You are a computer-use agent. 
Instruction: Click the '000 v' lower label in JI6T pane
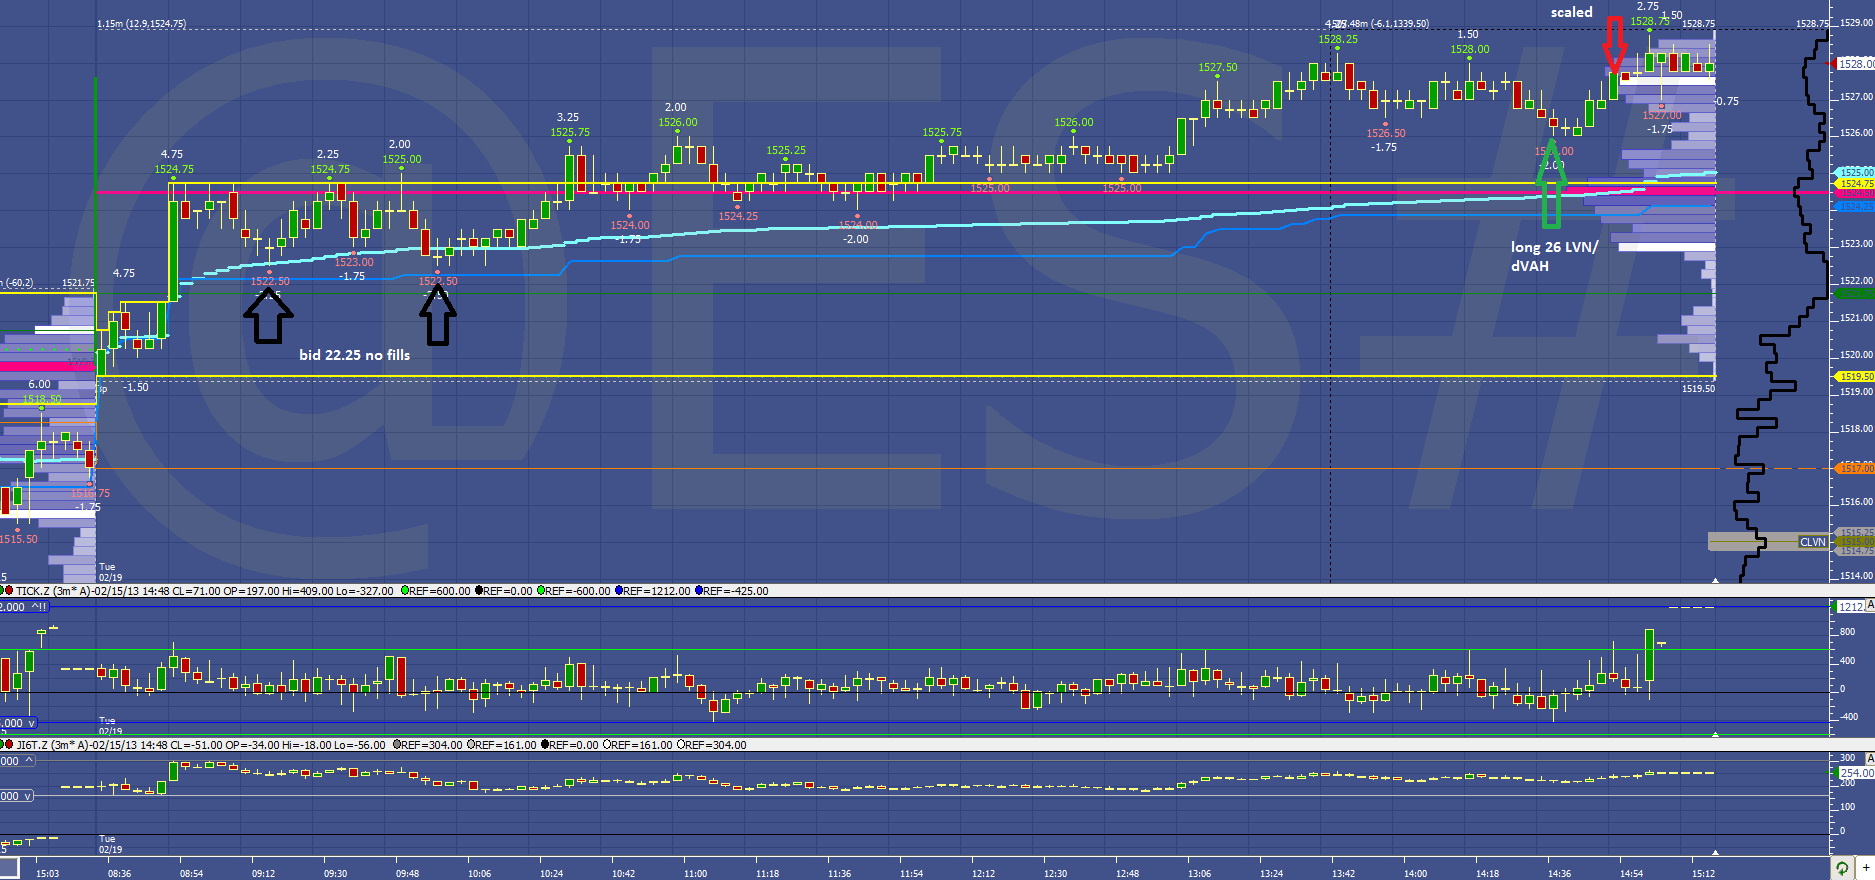17,796
